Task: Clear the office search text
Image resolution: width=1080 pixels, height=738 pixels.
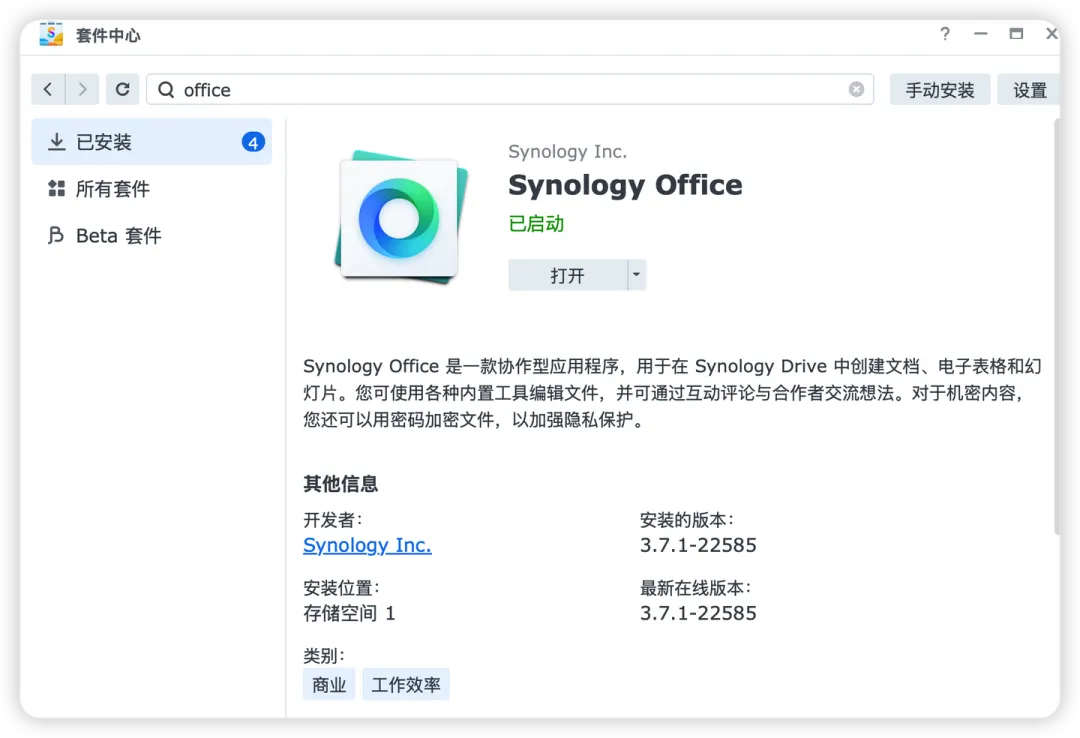Action: coord(856,90)
